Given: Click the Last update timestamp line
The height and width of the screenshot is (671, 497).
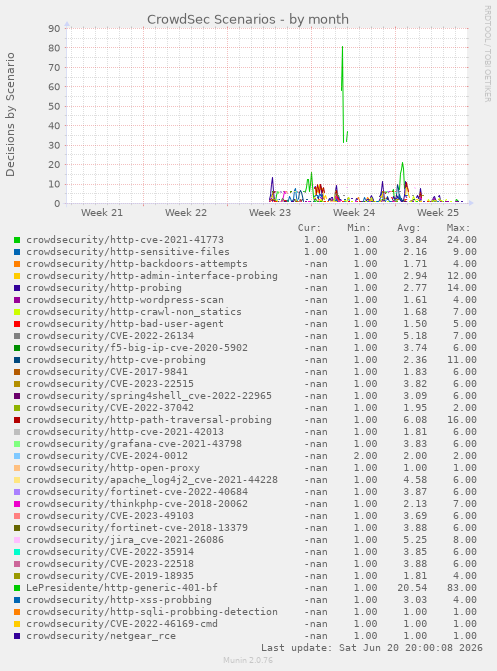Looking at the screenshot, I should pos(372,648).
